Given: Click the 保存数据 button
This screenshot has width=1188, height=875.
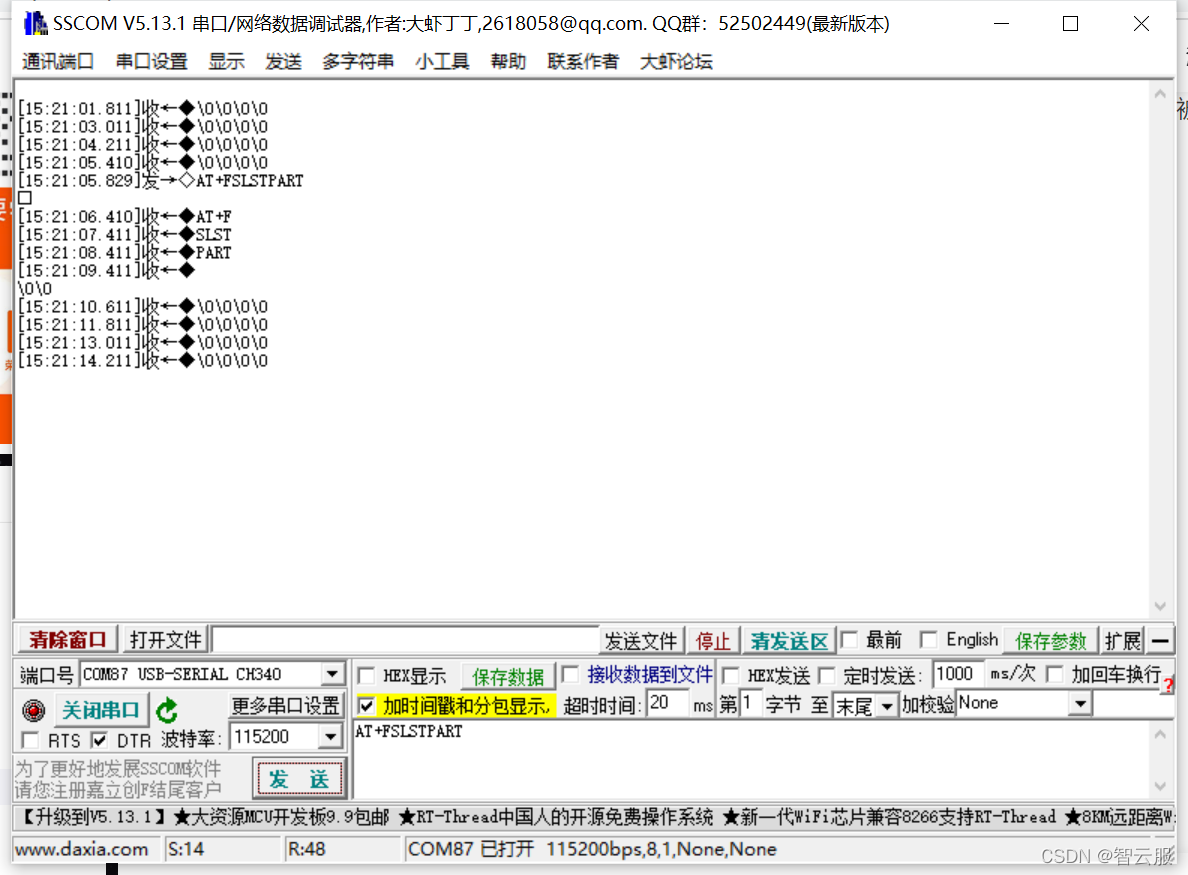Looking at the screenshot, I should 508,676.
